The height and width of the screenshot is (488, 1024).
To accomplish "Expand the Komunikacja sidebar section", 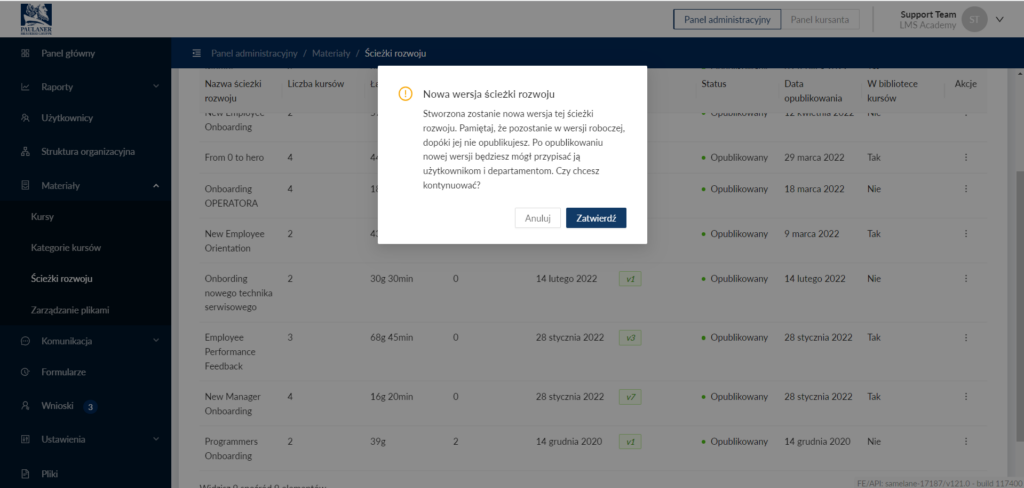I will click(x=156, y=341).
